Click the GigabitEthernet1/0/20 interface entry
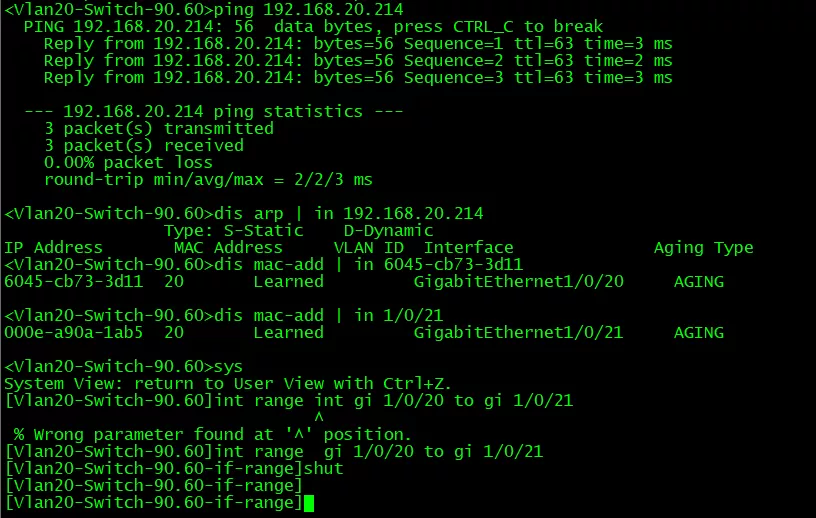Image resolution: width=816 pixels, height=518 pixels. [x=518, y=282]
